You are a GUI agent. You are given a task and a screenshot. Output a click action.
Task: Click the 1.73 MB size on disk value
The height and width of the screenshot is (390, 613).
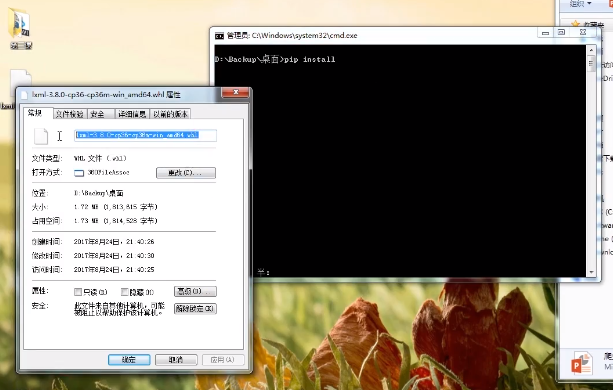click(116, 221)
